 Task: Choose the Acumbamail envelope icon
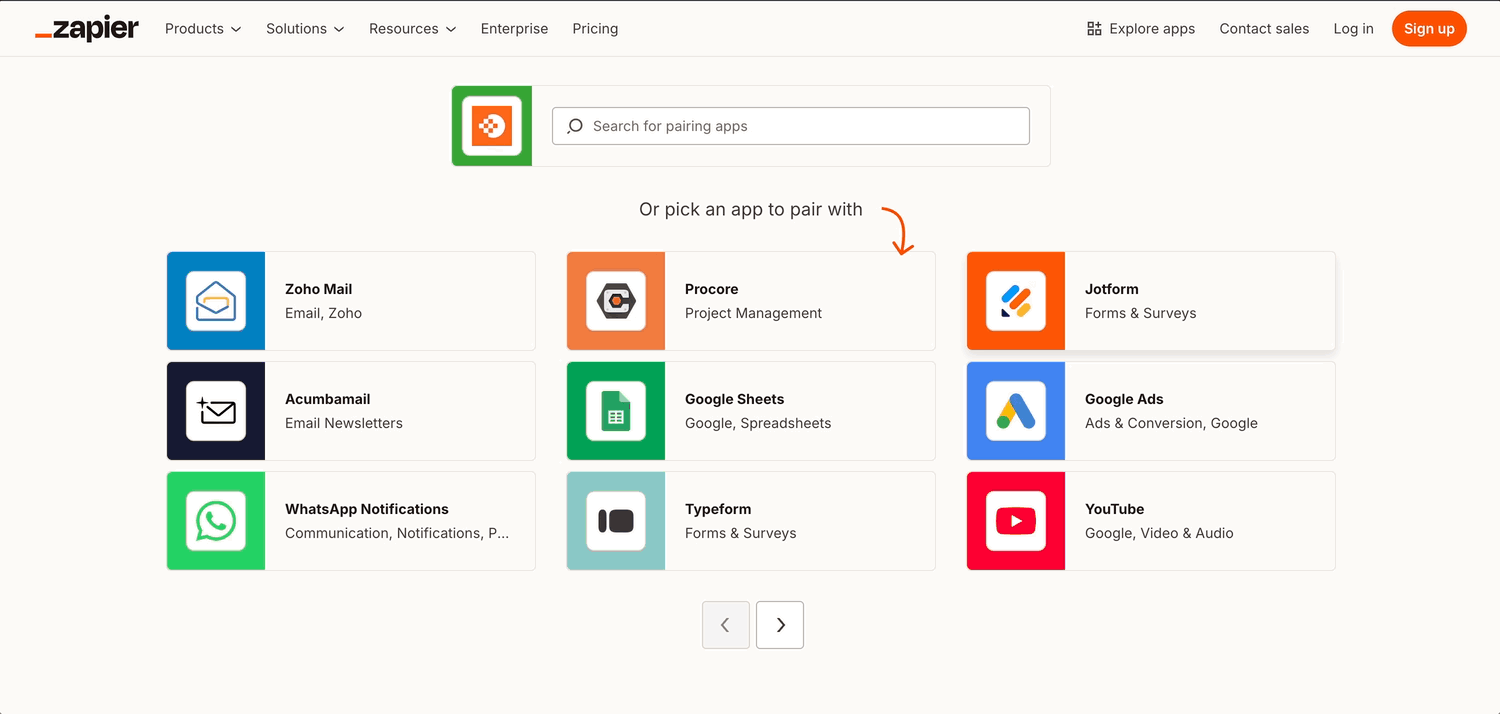(x=216, y=411)
